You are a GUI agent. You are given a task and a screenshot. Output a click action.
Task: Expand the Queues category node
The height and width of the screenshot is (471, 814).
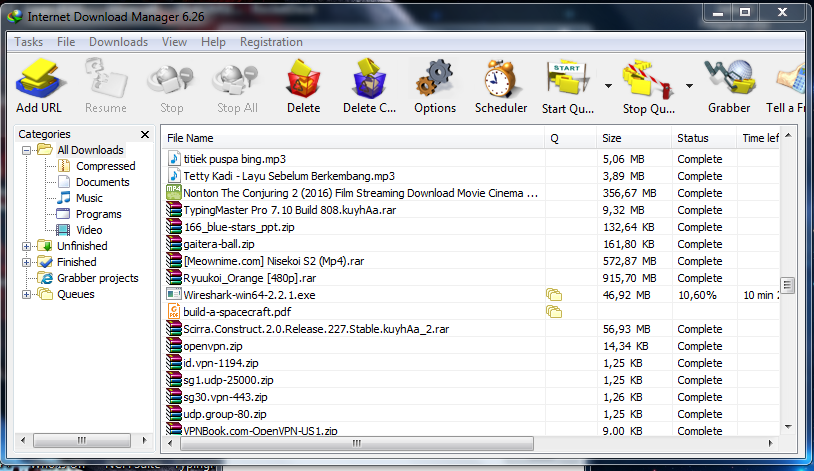pyautogui.click(x=26, y=294)
